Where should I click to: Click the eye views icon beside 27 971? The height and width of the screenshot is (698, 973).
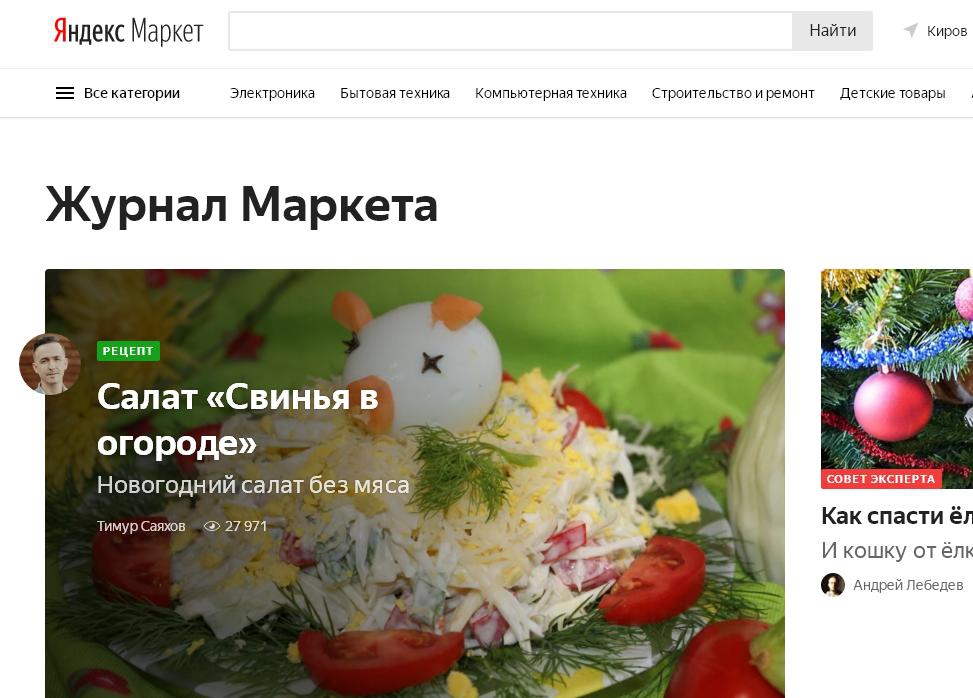pos(212,526)
